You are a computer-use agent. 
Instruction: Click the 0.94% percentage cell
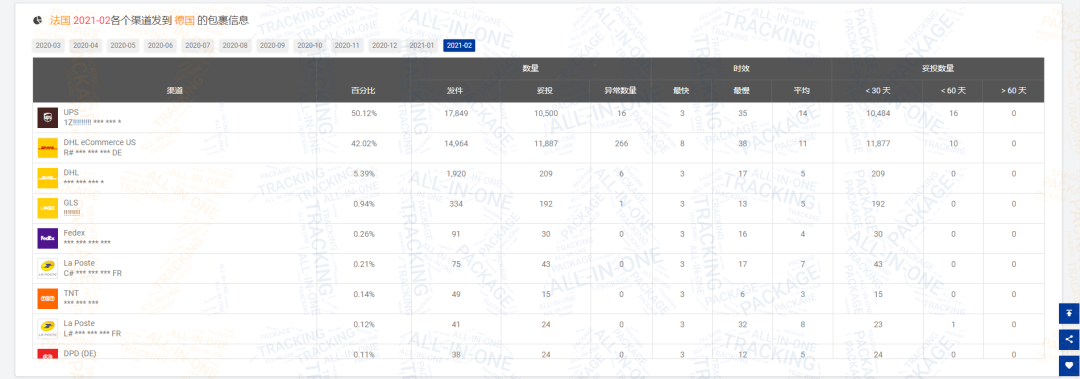363,203
